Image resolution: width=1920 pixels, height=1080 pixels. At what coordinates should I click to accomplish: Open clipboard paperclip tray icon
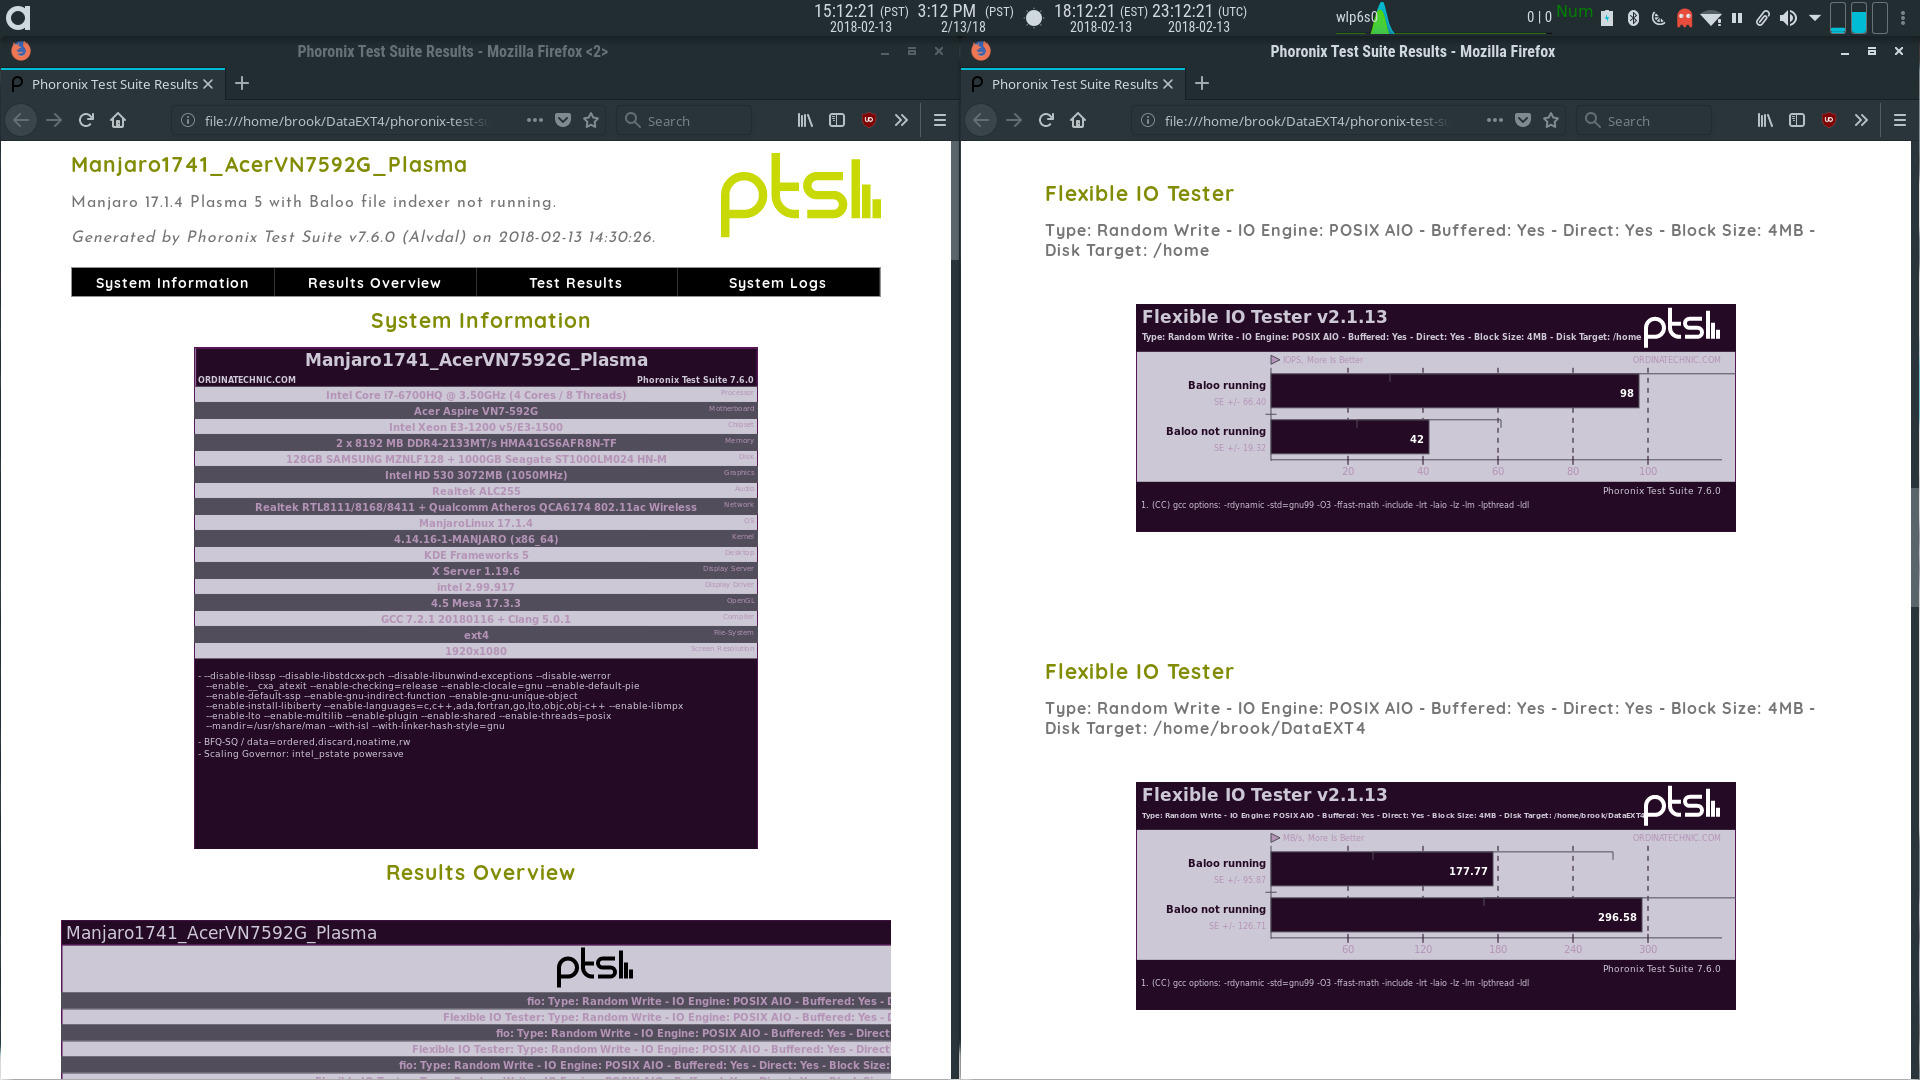tap(1763, 17)
